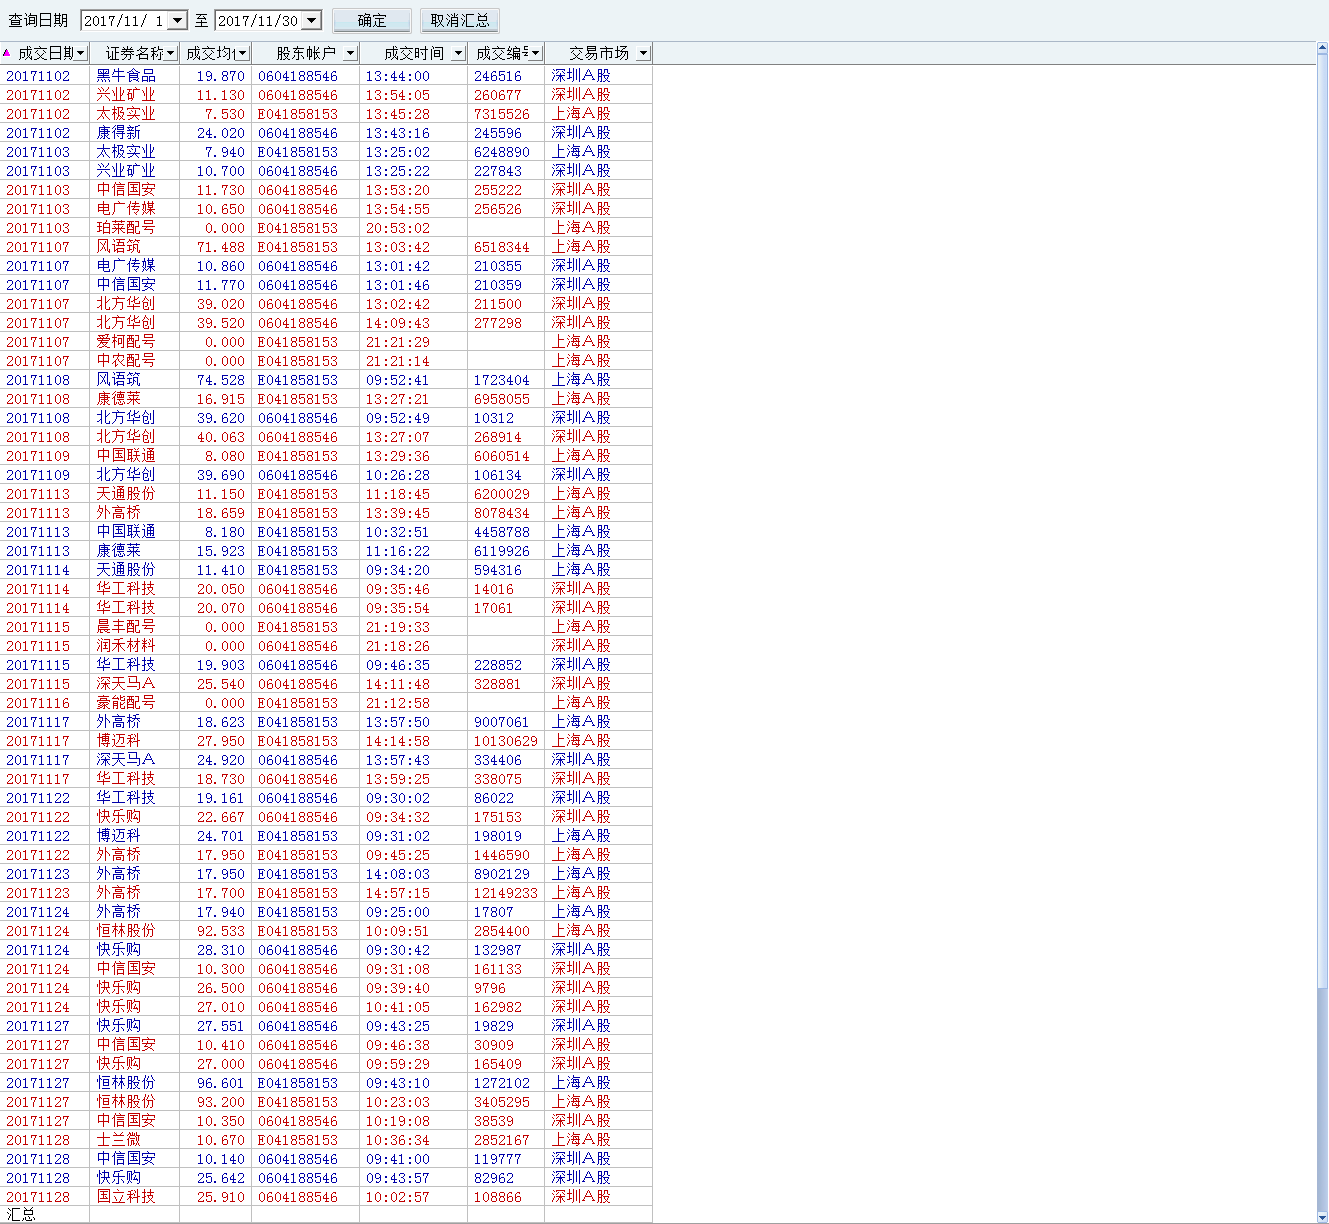Click the 士兰微 name cell
The width and height of the screenshot is (1329, 1224).
coord(118,1140)
